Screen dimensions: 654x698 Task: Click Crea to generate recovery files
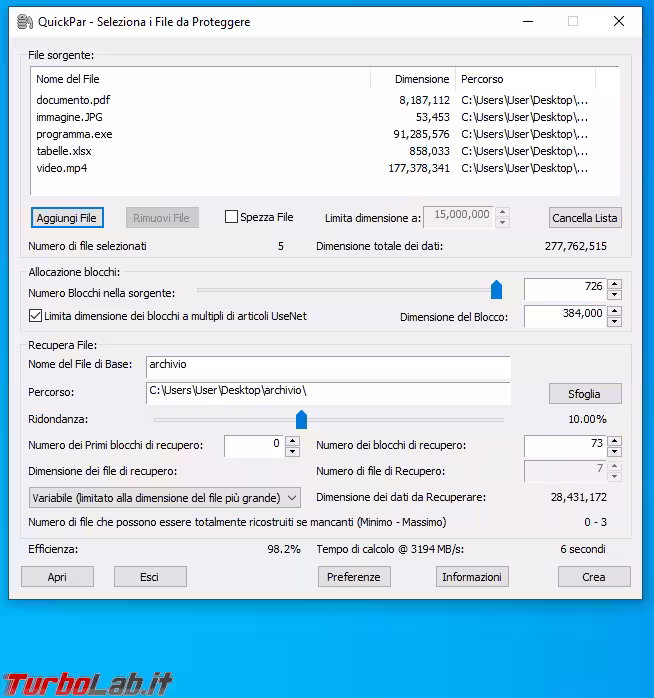[x=594, y=577]
